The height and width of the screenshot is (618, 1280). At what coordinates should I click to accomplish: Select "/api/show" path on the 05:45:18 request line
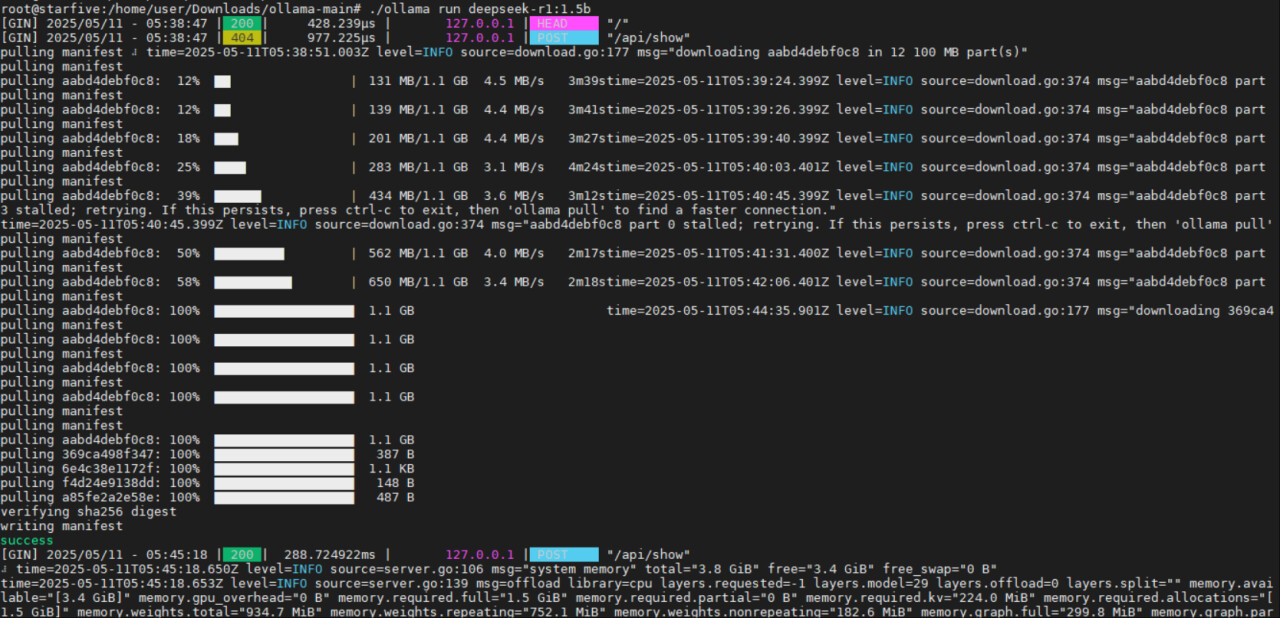(648, 555)
